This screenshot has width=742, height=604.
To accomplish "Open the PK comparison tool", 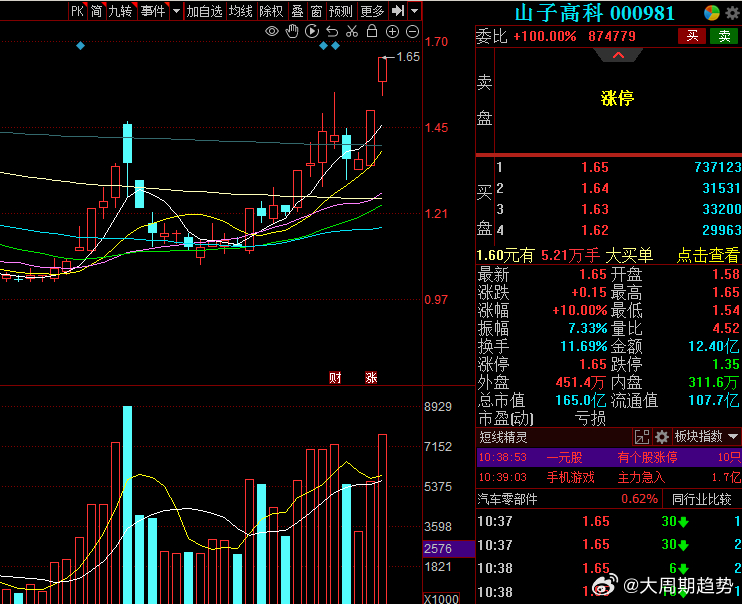I will click(x=78, y=11).
